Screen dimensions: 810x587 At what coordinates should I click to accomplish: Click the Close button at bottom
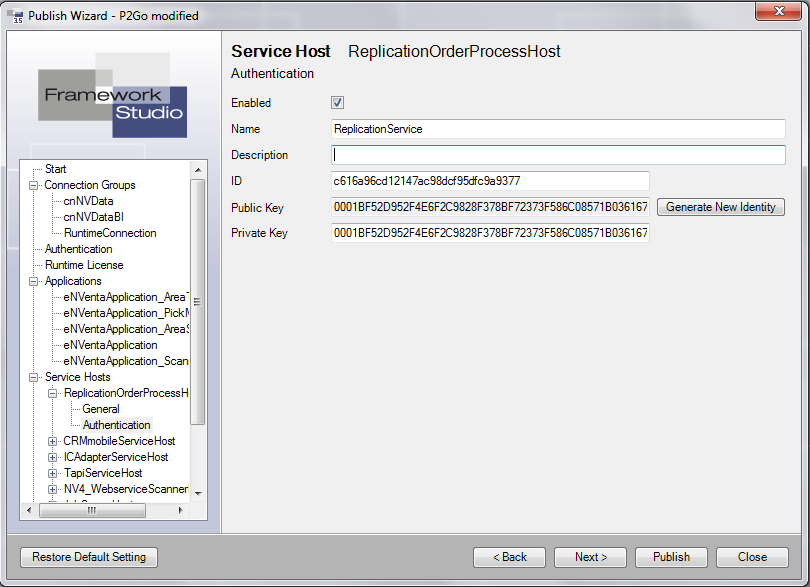coord(752,557)
